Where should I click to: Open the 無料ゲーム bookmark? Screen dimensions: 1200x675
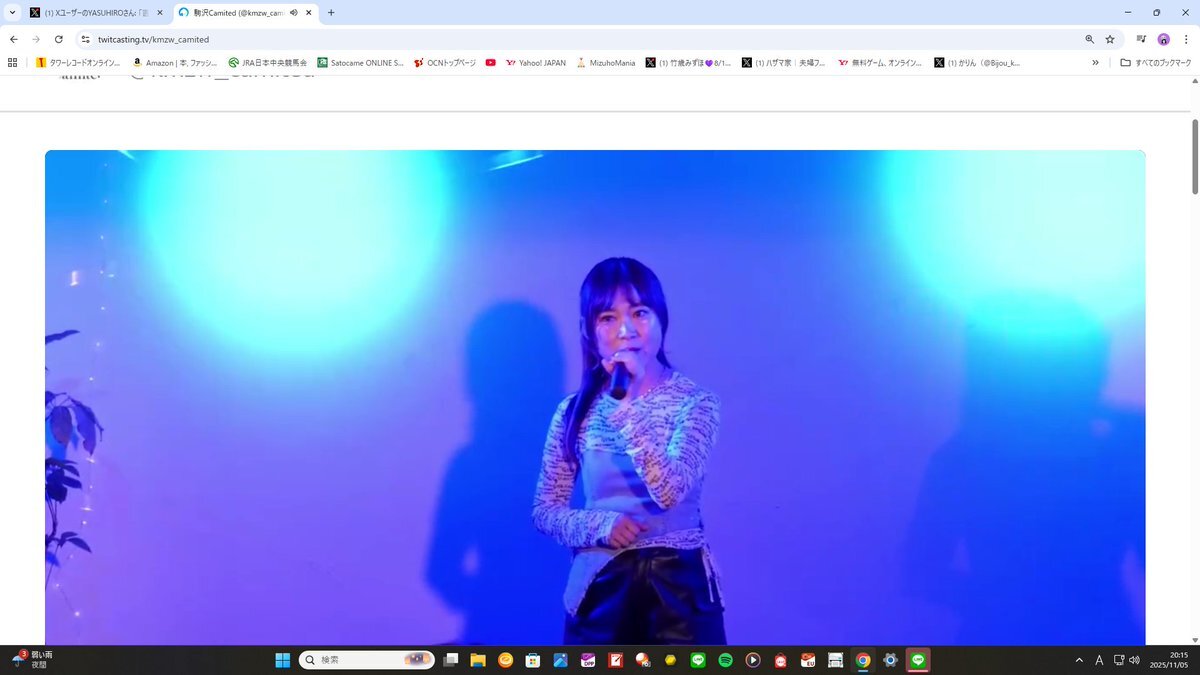click(x=881, y=62)
